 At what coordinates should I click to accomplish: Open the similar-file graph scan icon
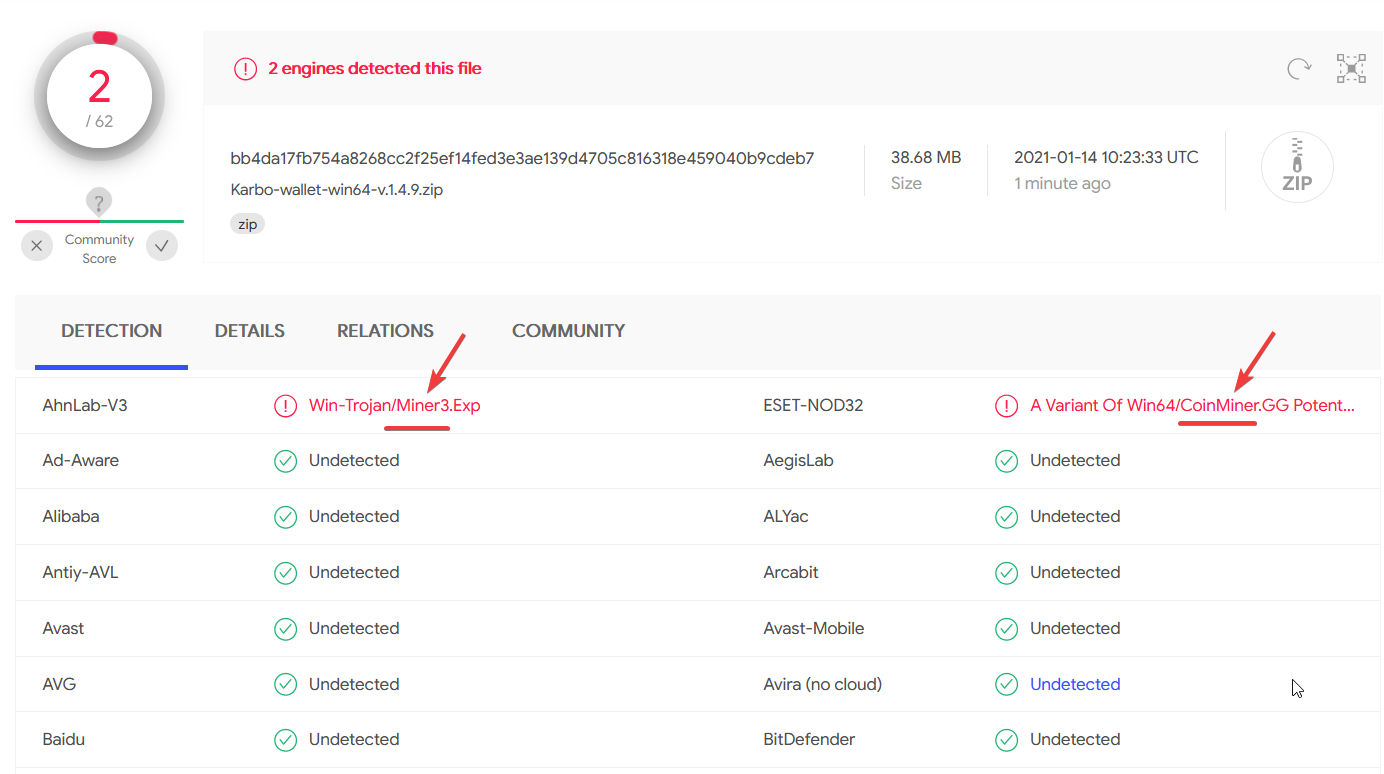coord(1351,68)
